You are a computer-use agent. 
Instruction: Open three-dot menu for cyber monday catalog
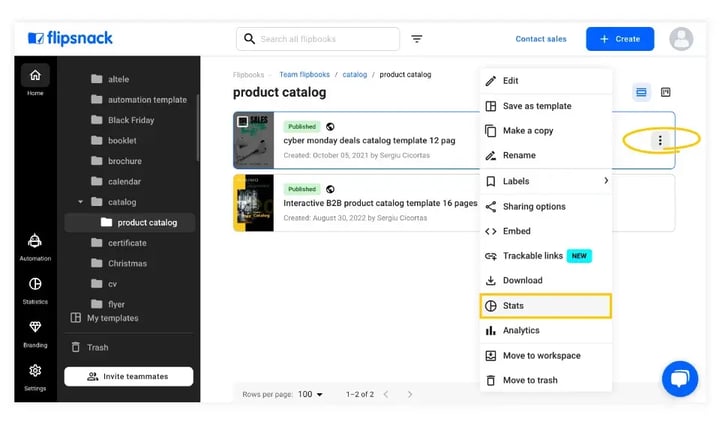click(x=660, y=140)
